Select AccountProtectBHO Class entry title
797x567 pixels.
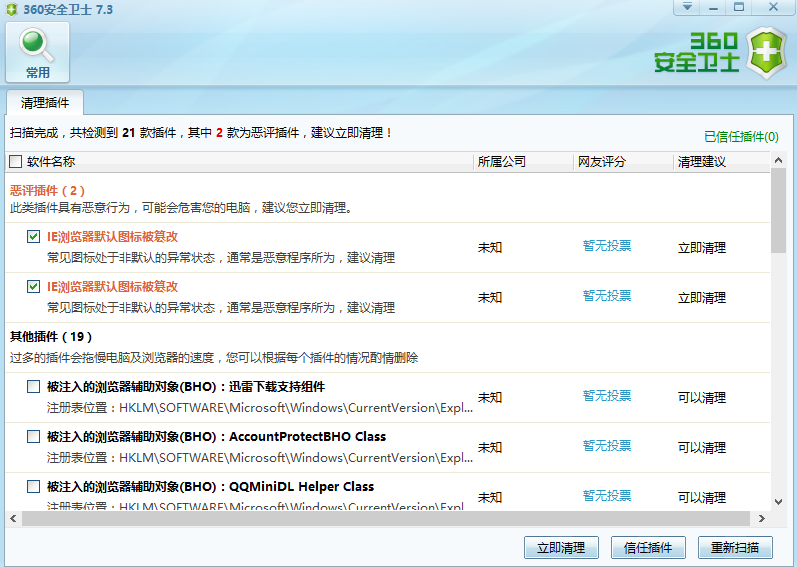pyautogui.click(x=217, y=436)
